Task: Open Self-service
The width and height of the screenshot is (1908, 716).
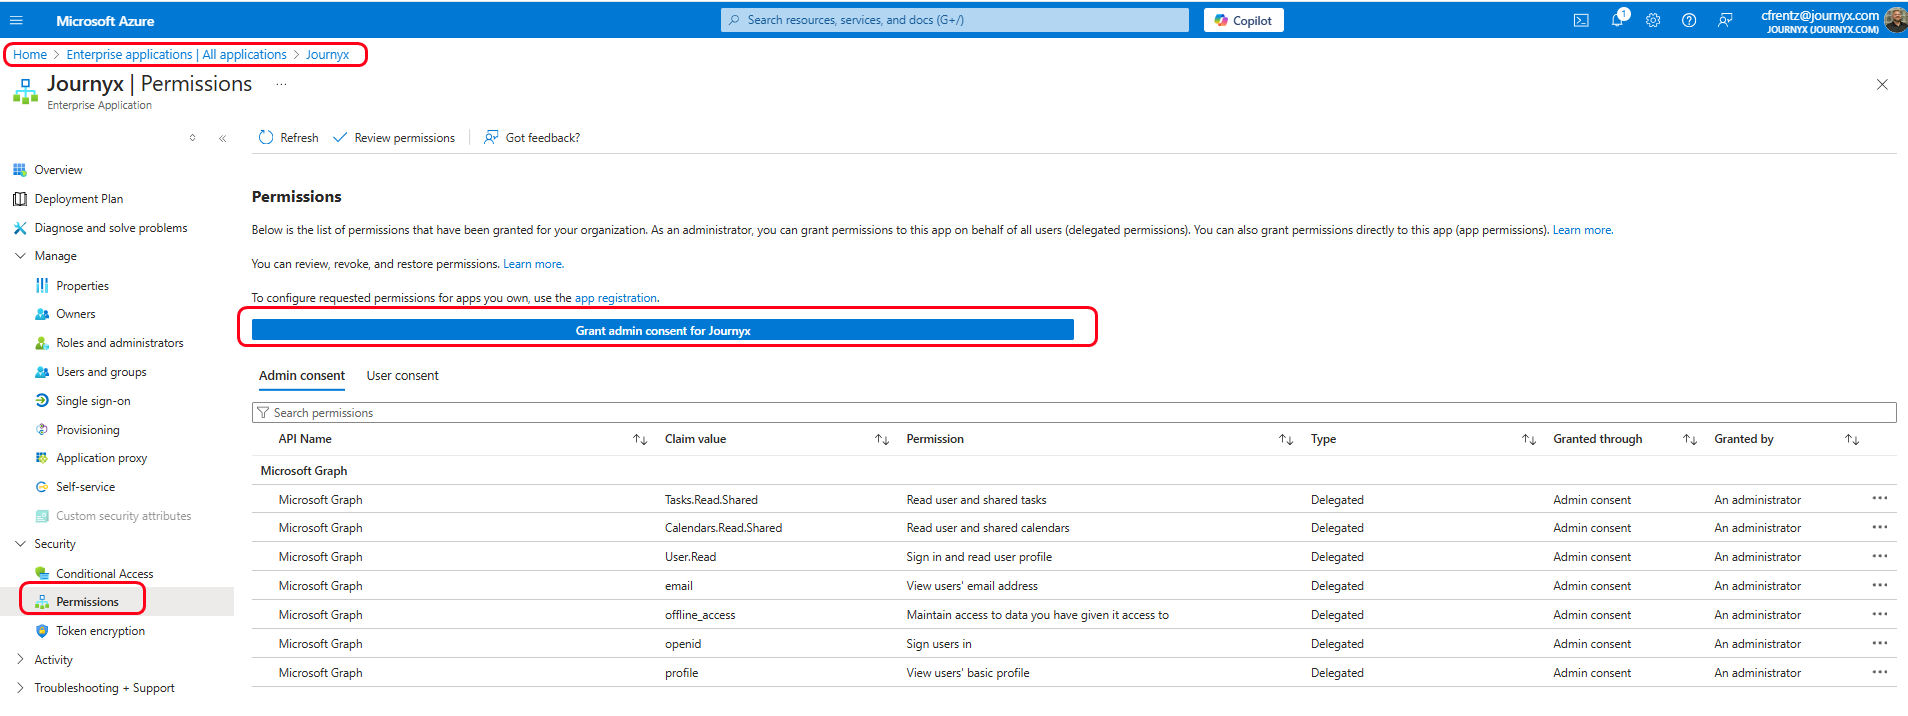Action: point(85,487)
